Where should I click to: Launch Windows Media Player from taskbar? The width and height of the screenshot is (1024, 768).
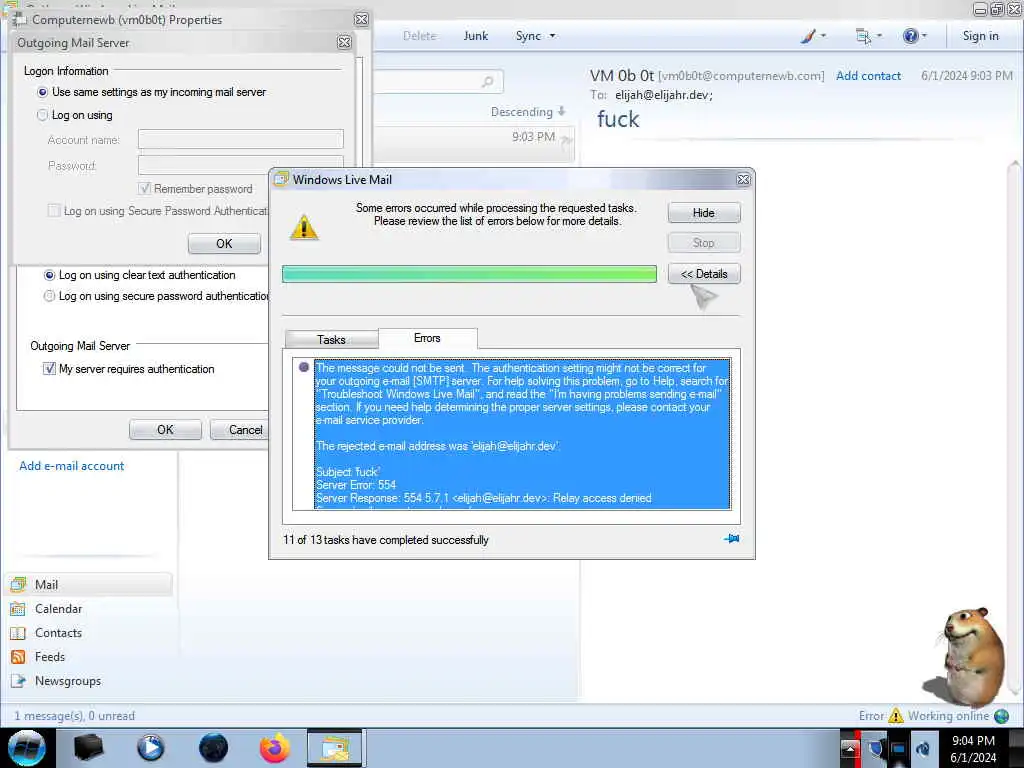point(150,748)
